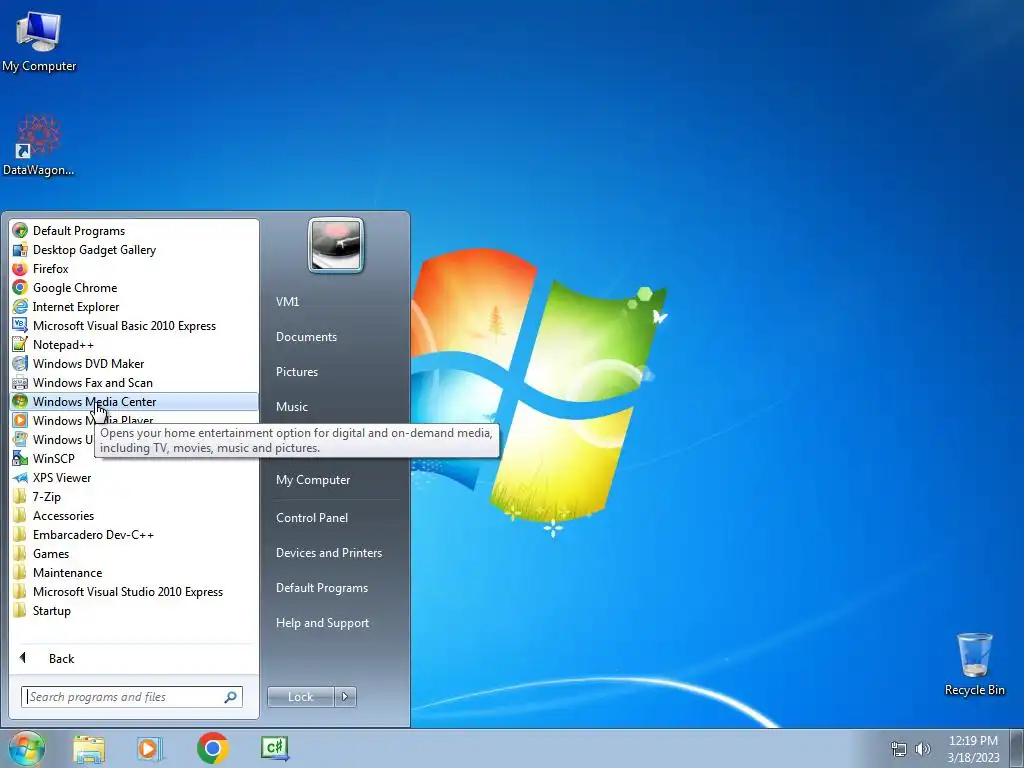Open the Internet Explorer icon

pyautogui.click(x=20, y=306)
